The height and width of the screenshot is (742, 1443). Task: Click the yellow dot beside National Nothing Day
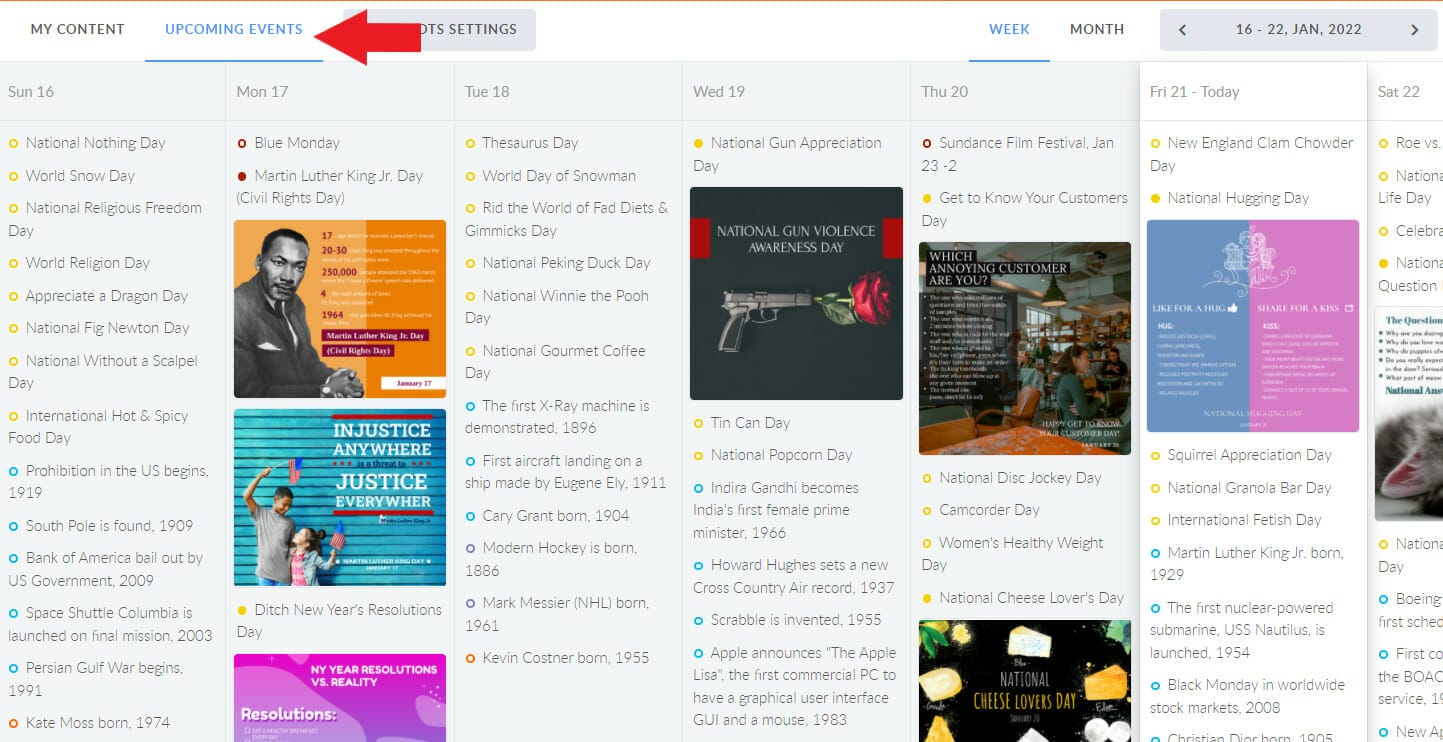pos(14,144)
